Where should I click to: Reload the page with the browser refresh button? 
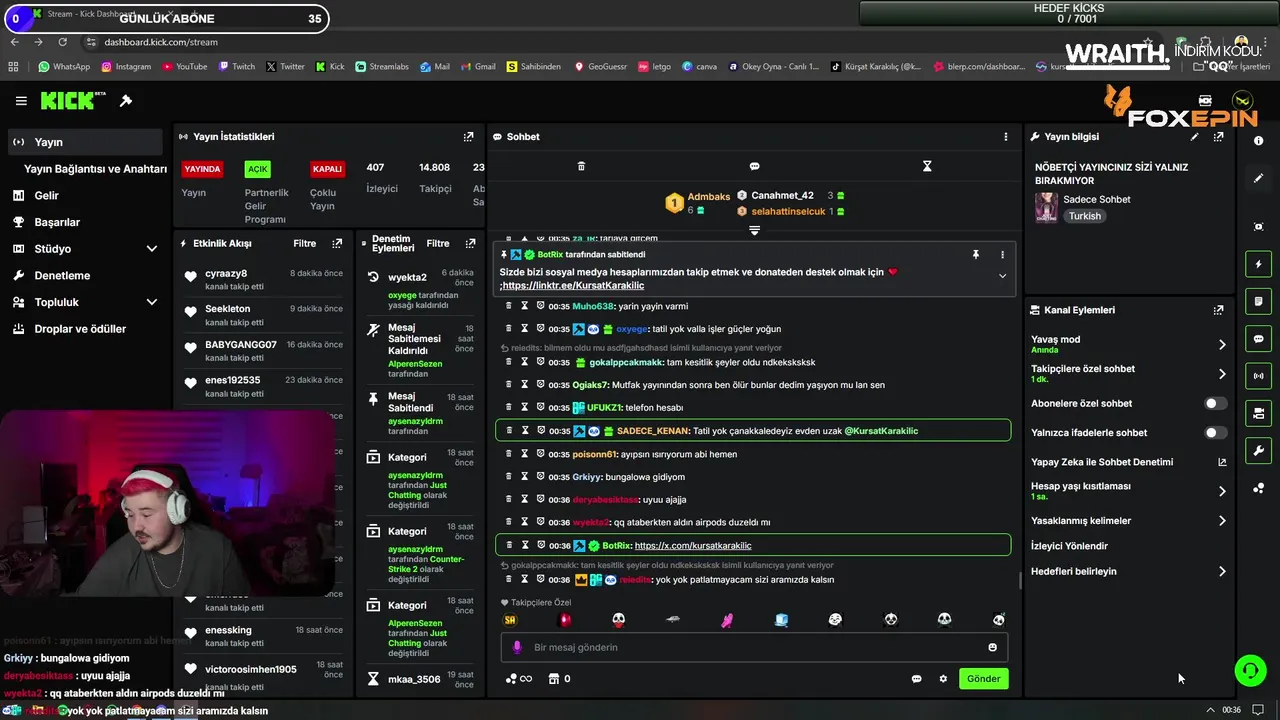[x=62, y=42]
